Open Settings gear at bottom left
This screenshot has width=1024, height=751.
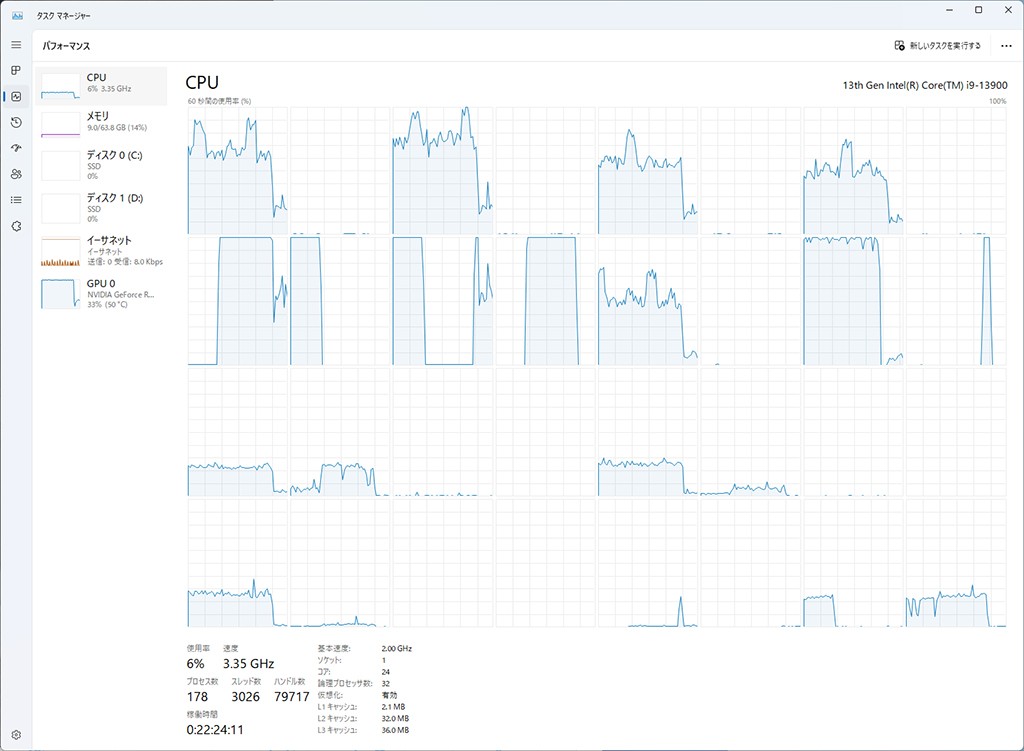point(16,735)
